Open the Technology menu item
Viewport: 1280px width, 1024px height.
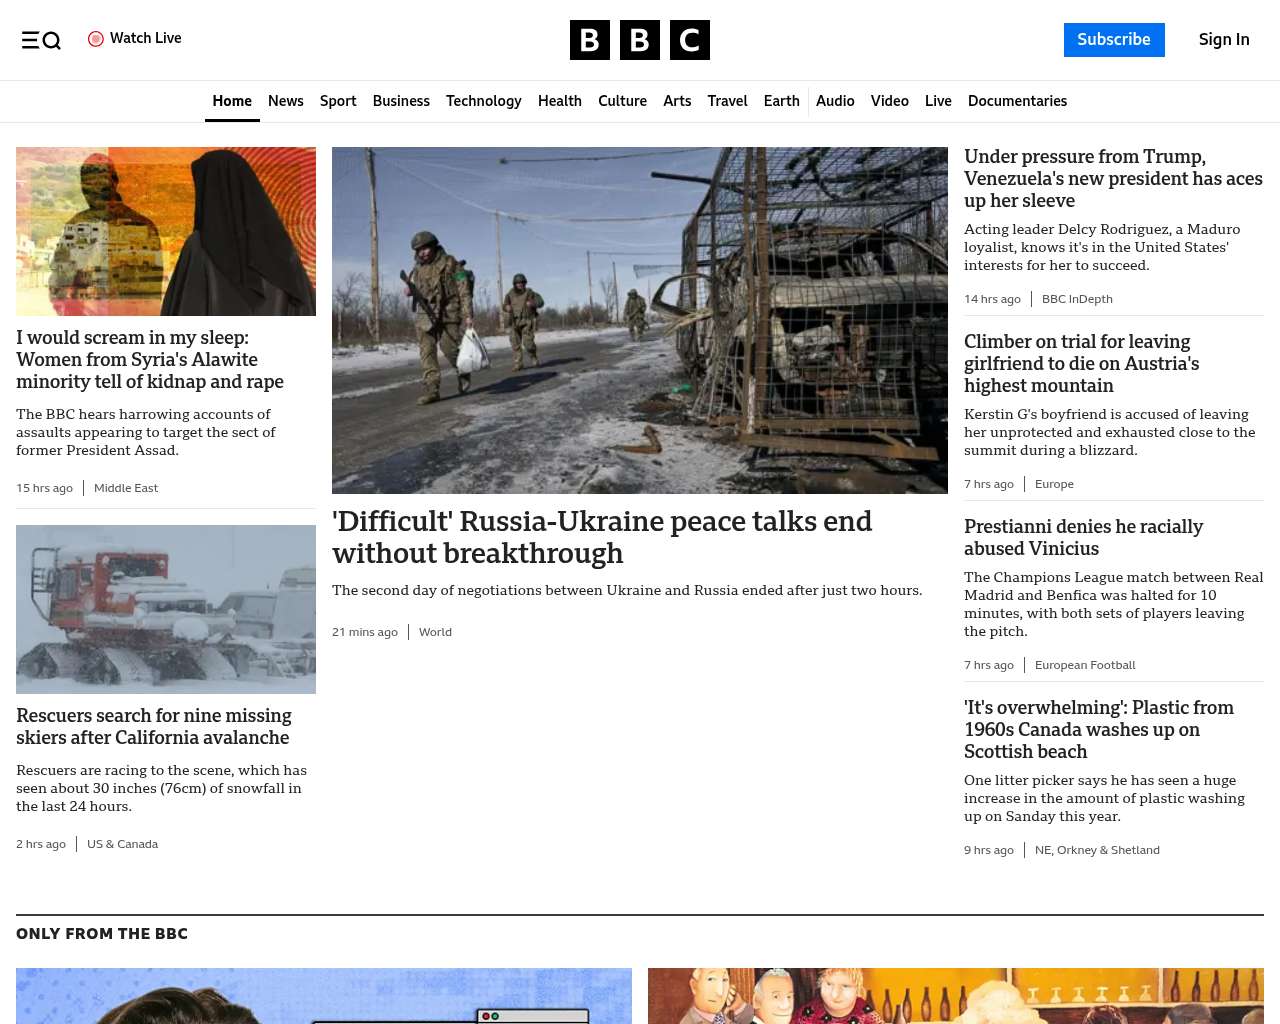483,101
